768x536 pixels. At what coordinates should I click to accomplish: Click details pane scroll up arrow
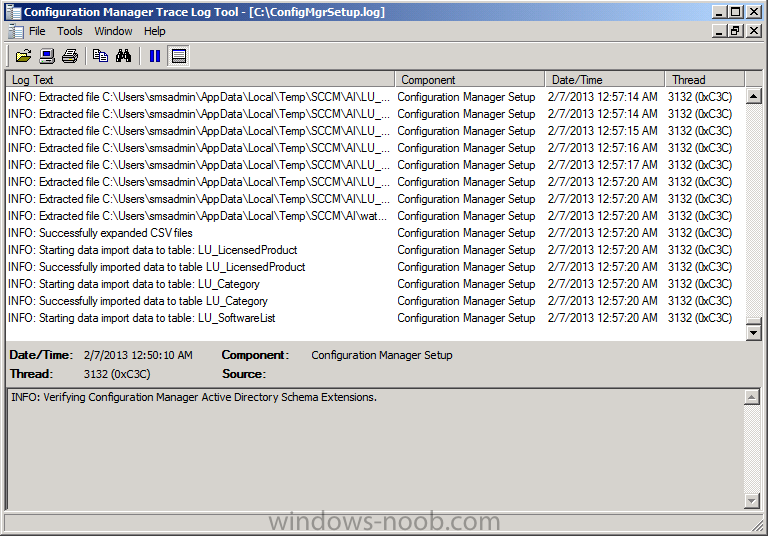coord(751,397)
